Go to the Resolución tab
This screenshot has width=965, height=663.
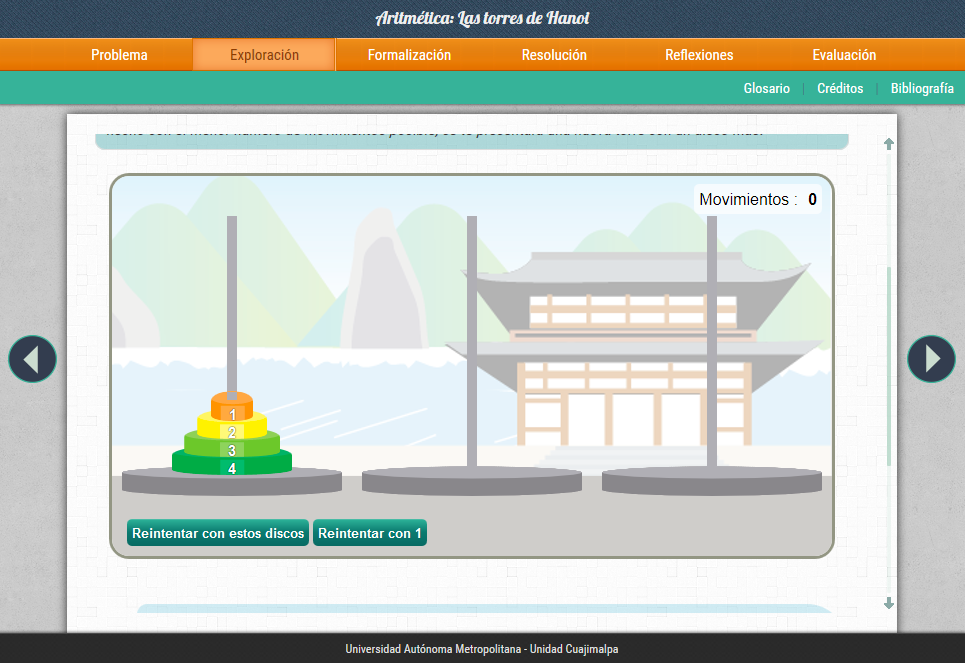click(554, 55)
